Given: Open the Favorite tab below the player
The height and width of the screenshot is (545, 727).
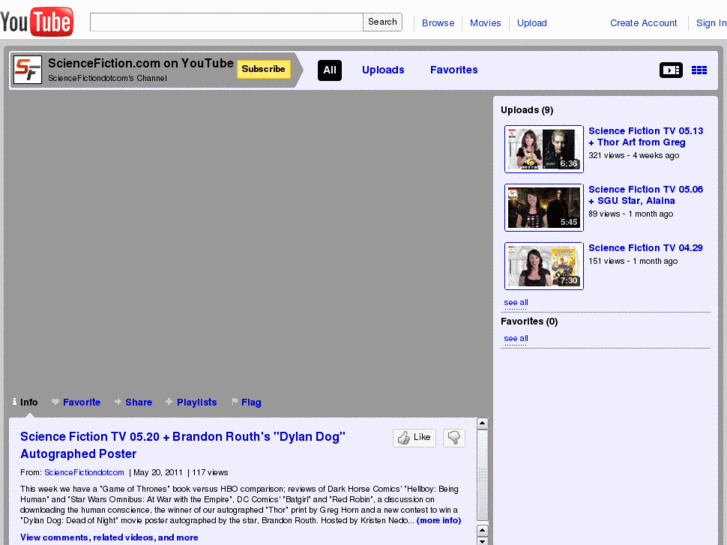Looking at the screenshot, I should (82, 402).
